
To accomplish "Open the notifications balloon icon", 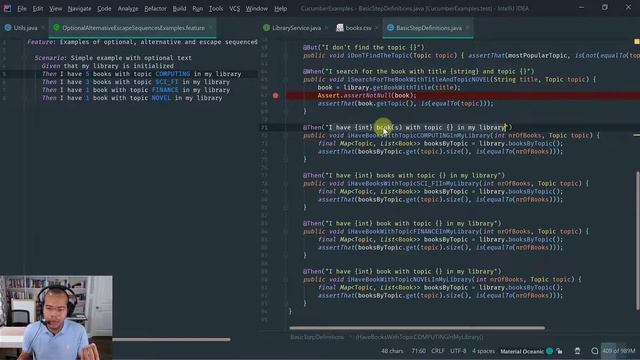I will click(595, 351).
